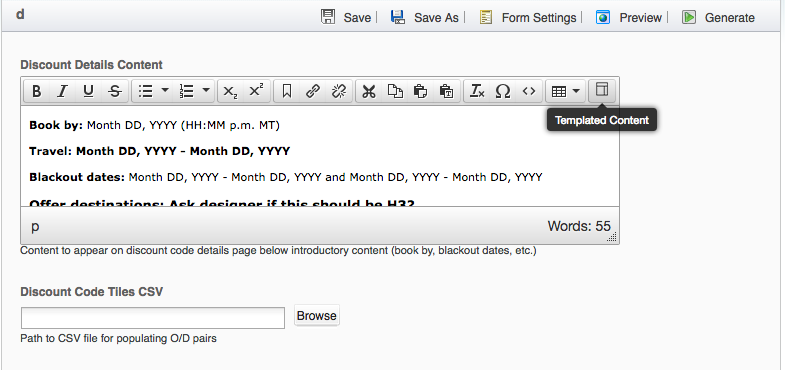Click the insert table icon
This screenshot has width=785, height=370.
click(x=559, y=91)
